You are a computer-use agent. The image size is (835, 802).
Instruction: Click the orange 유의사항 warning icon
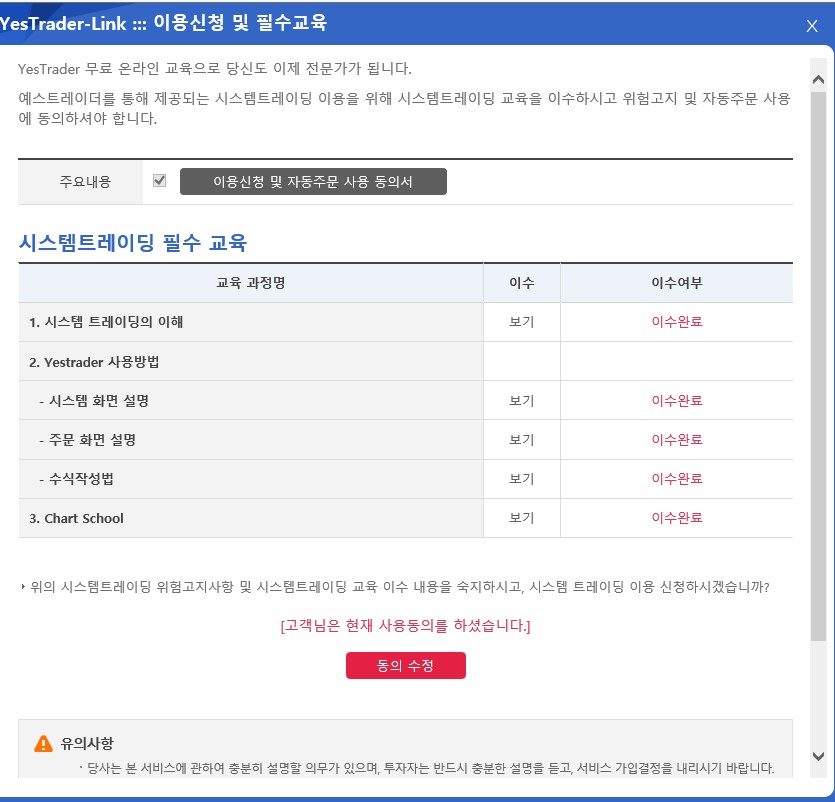(x=43, y=743)
